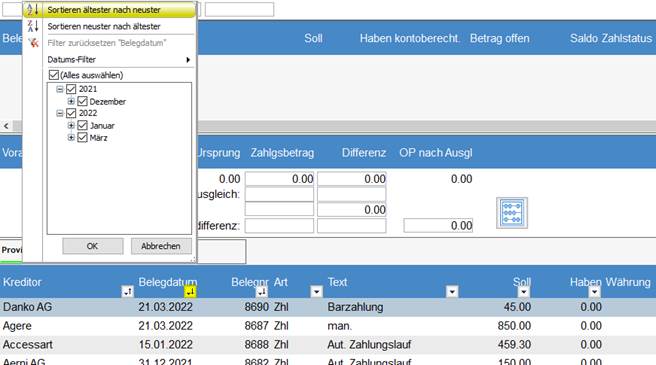
Task: Expand the Dezember tree node
Action: [71, 101]
